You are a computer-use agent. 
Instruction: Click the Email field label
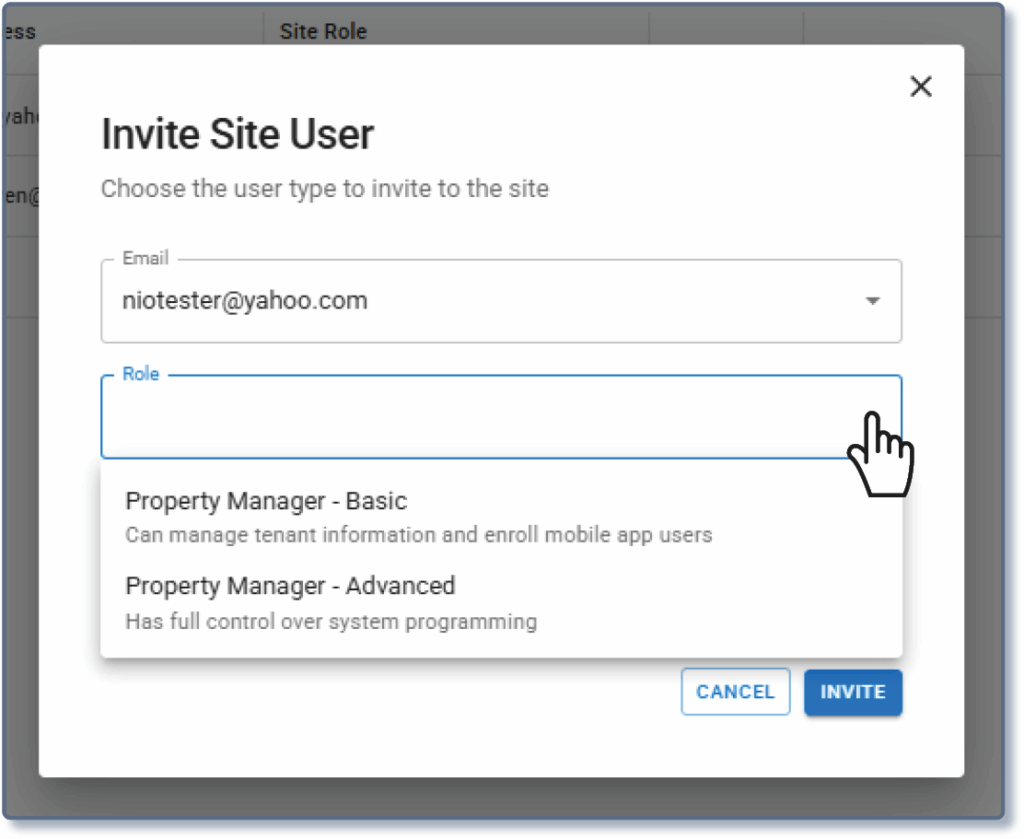click(x=145, y=259)
